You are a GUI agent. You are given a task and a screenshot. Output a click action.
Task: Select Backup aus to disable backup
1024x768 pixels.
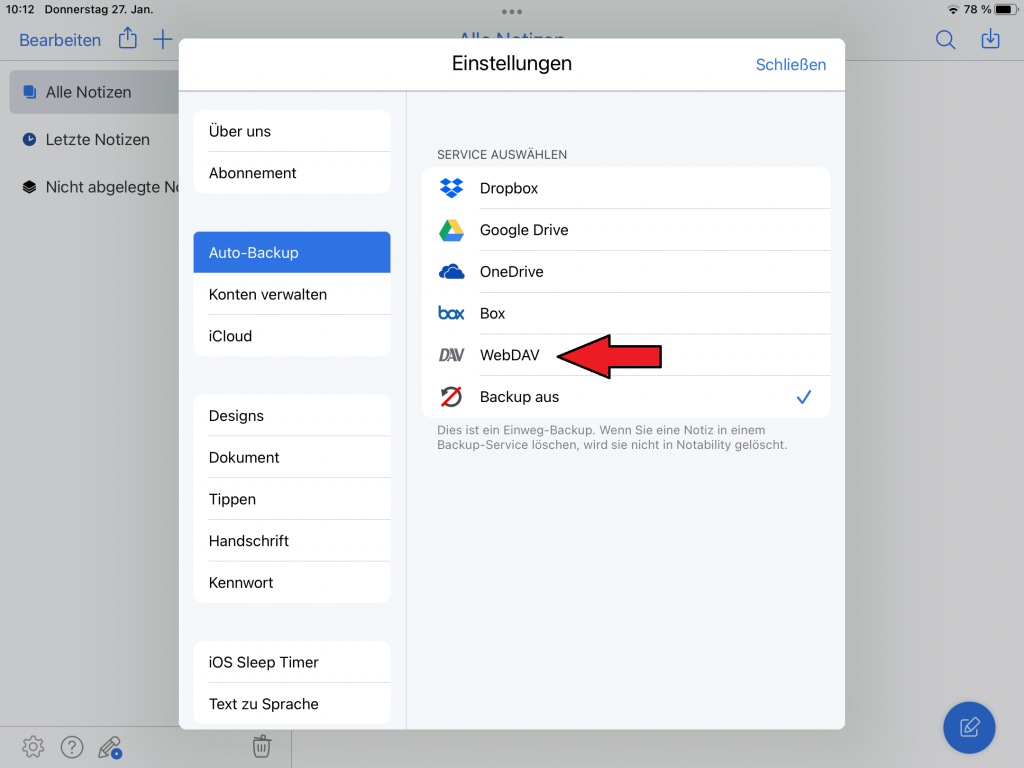coord(519,397)
